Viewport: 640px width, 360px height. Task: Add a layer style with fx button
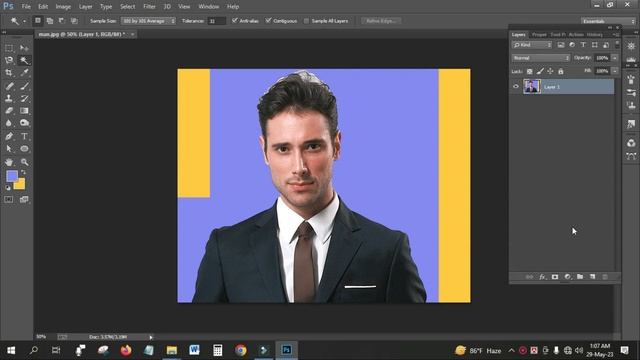point(542,277)
